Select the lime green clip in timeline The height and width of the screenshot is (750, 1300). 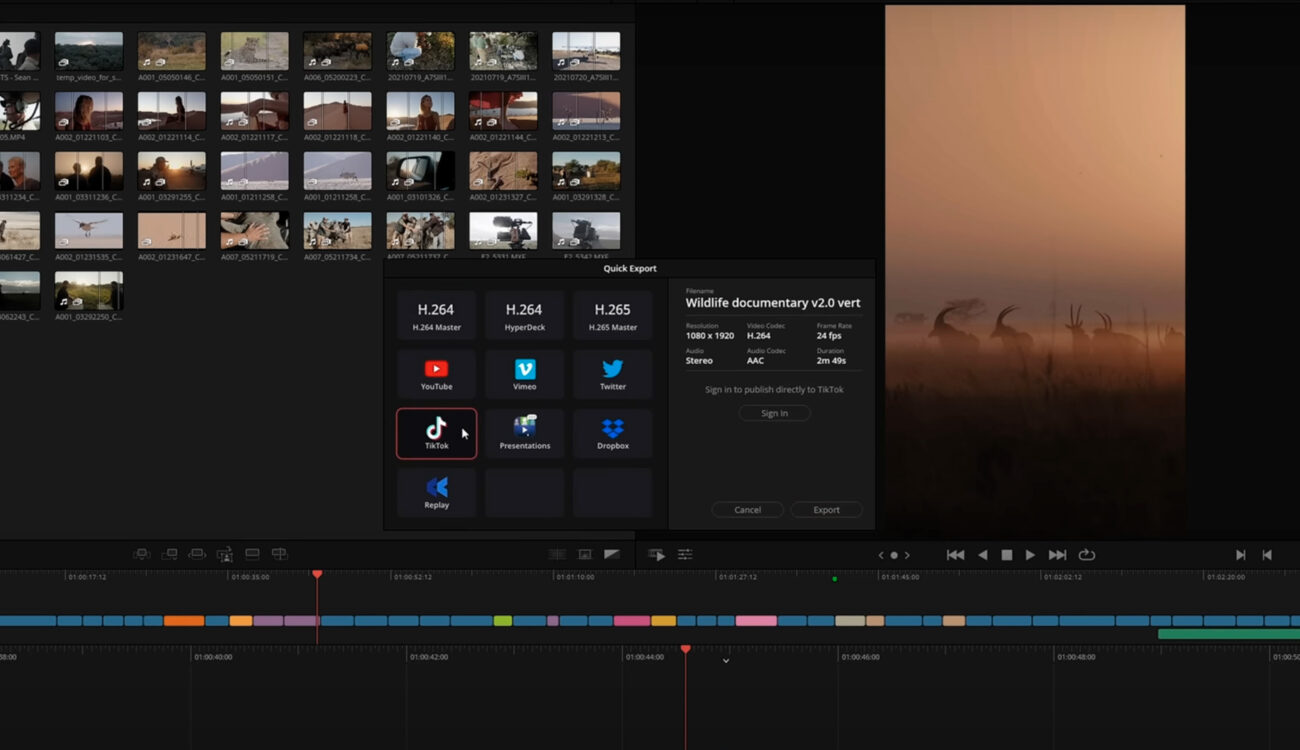pyautogui.click(x=503, y=621)
